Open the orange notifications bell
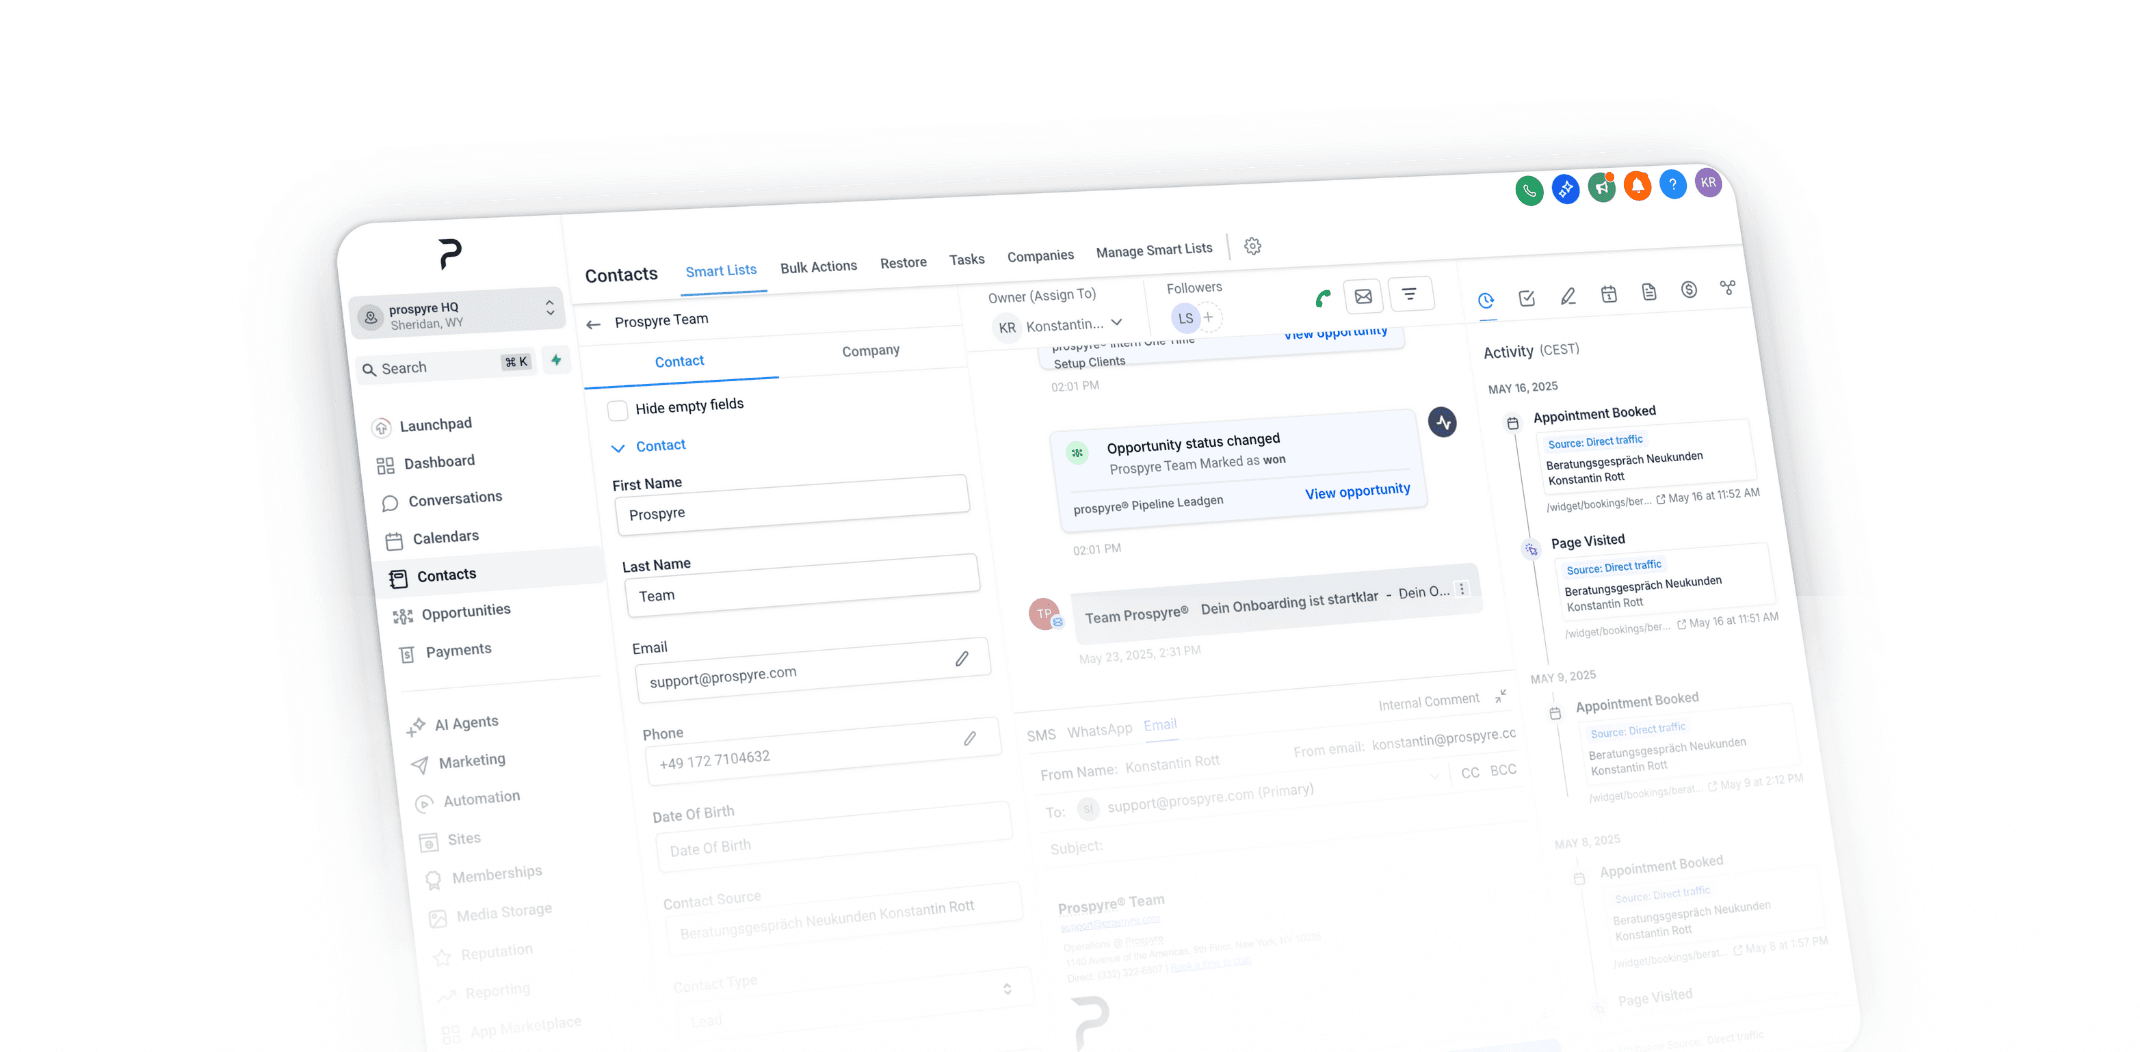 [1637, 185]
